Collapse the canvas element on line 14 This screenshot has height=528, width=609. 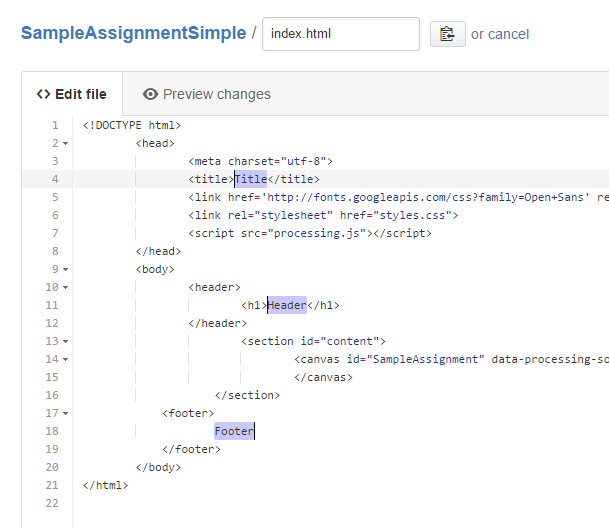(x=65, y=360)
